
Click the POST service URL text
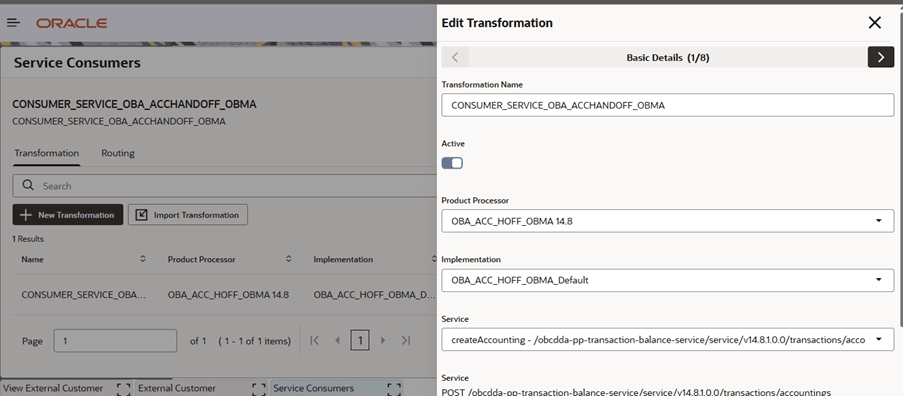click(x=636, y=392)
